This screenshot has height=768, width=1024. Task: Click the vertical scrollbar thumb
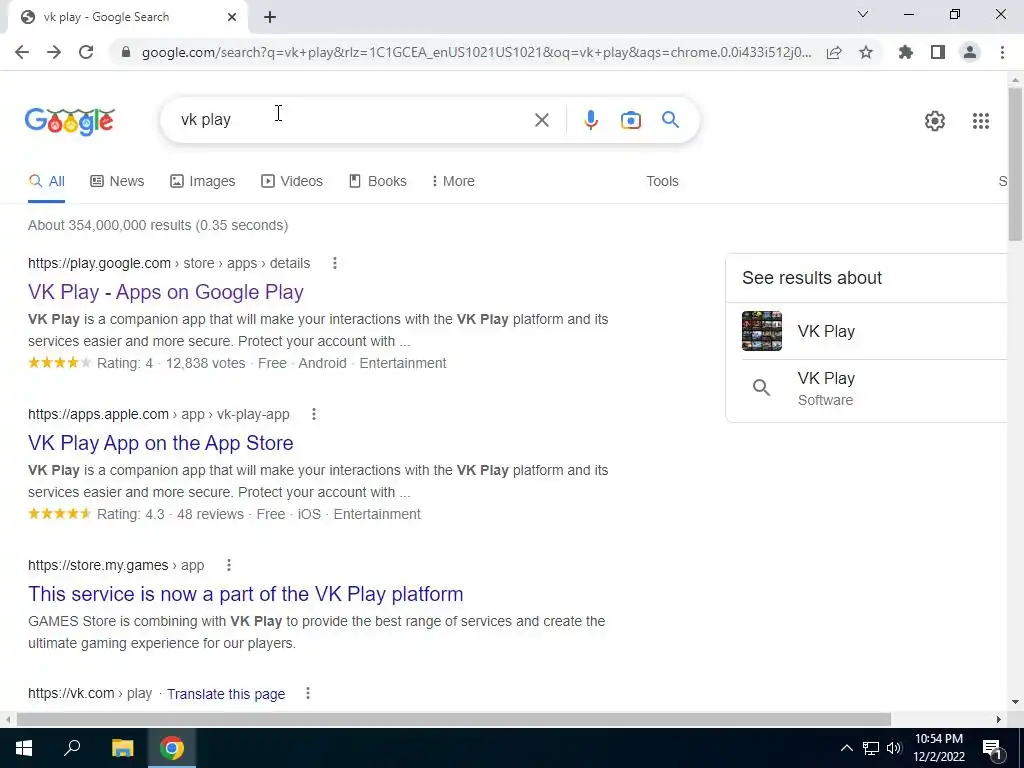coord(1016,163)
